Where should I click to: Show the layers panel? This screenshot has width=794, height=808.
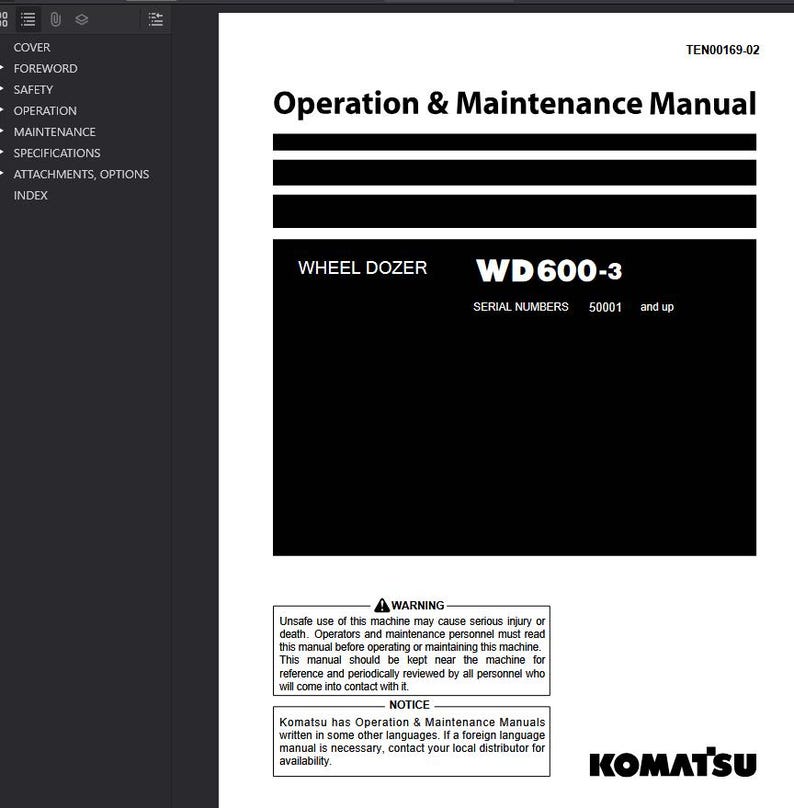click(x=81, y=20)
